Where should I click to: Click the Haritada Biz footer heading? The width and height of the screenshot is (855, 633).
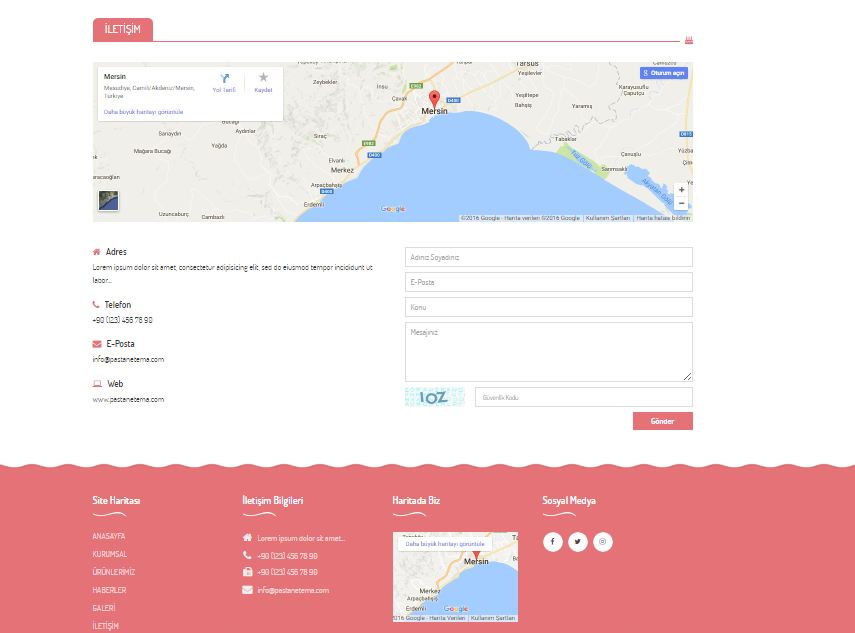tap(416, 501)
